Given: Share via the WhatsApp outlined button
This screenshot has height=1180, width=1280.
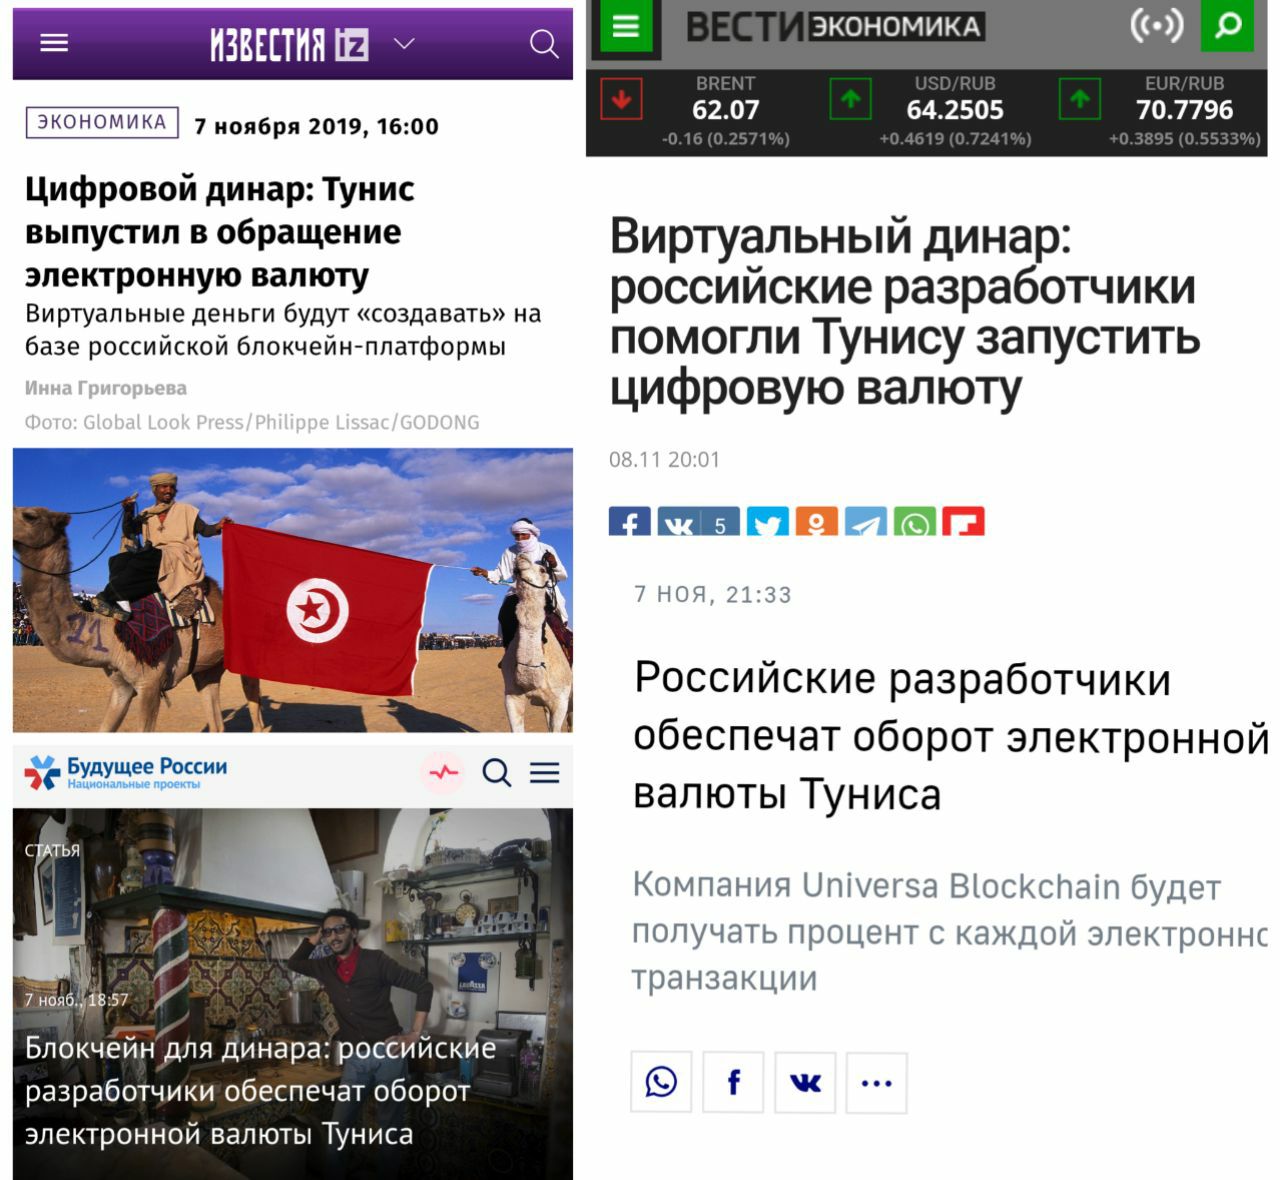Looking at the screenshot, I should pos(661,1082).
